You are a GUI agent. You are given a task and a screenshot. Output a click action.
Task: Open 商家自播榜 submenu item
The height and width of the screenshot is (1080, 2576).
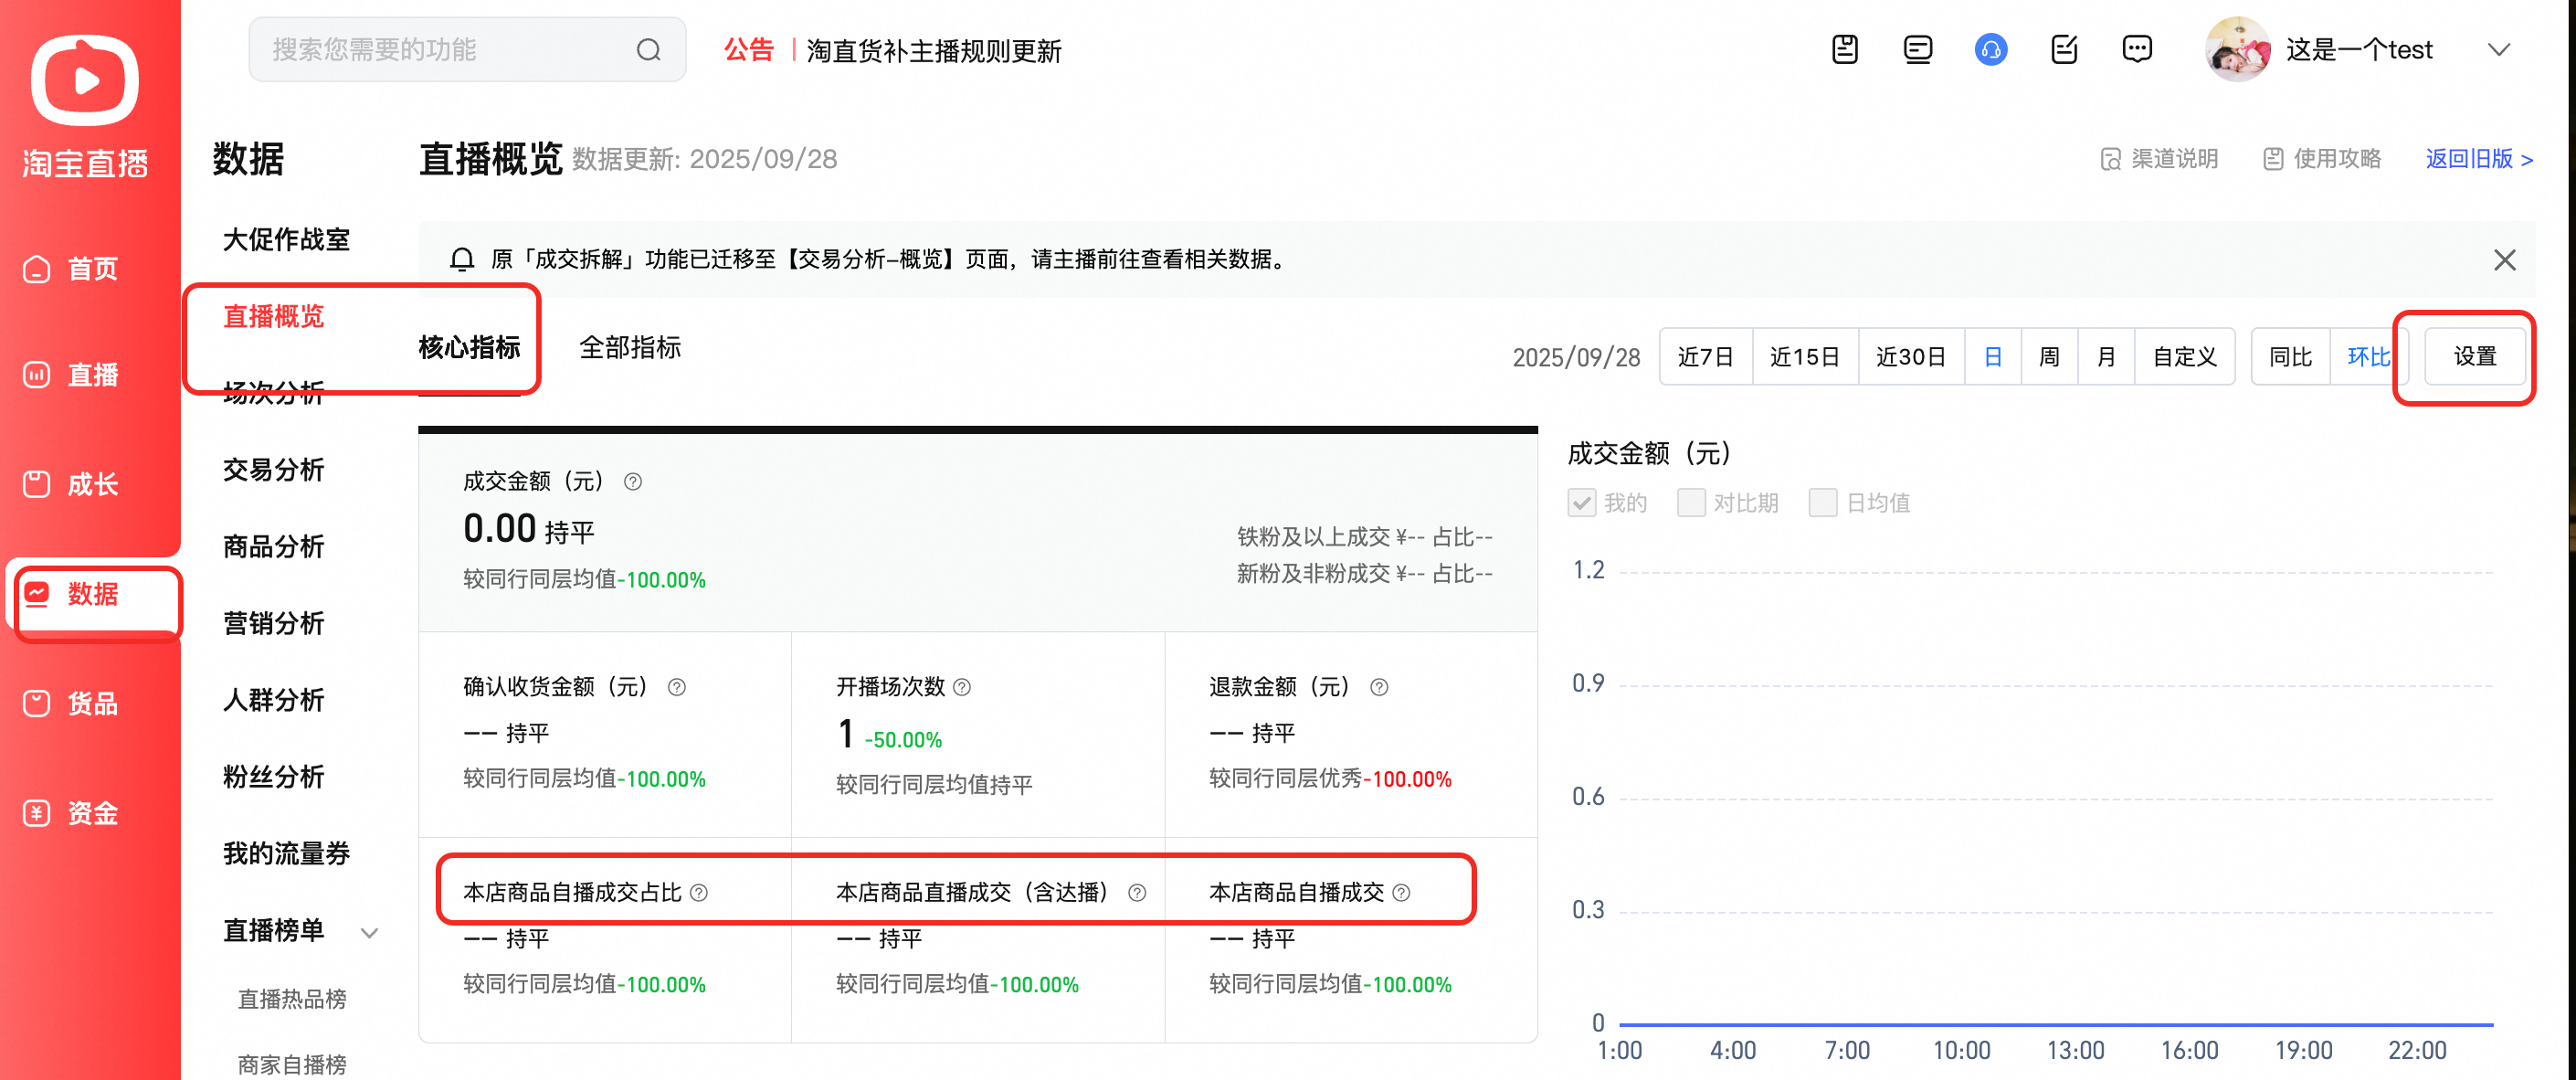click(292, 1065)
